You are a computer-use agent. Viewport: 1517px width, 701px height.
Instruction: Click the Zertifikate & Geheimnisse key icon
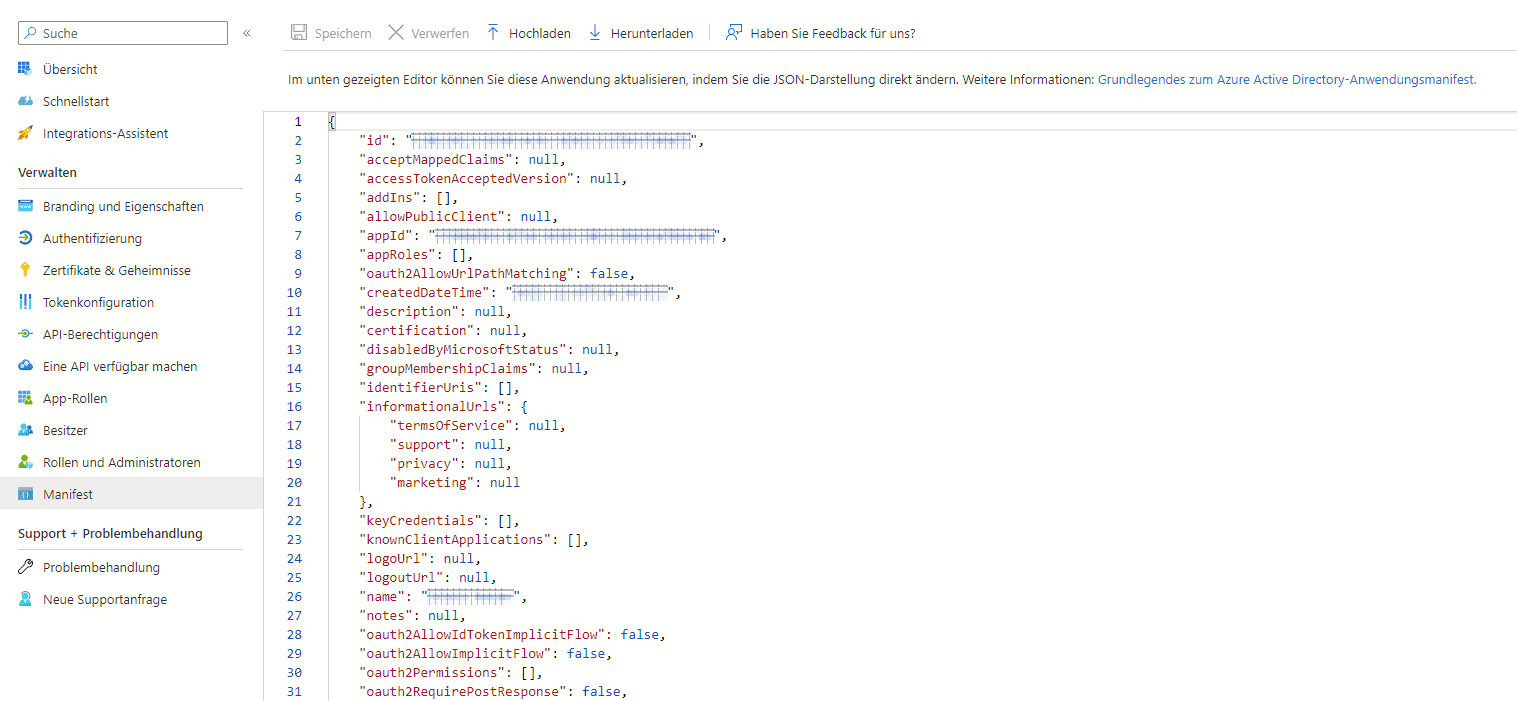26,270
